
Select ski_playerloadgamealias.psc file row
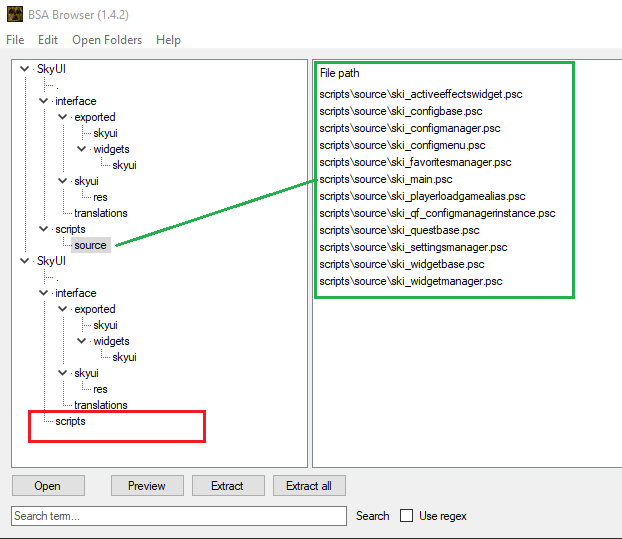tap(422, 196)
